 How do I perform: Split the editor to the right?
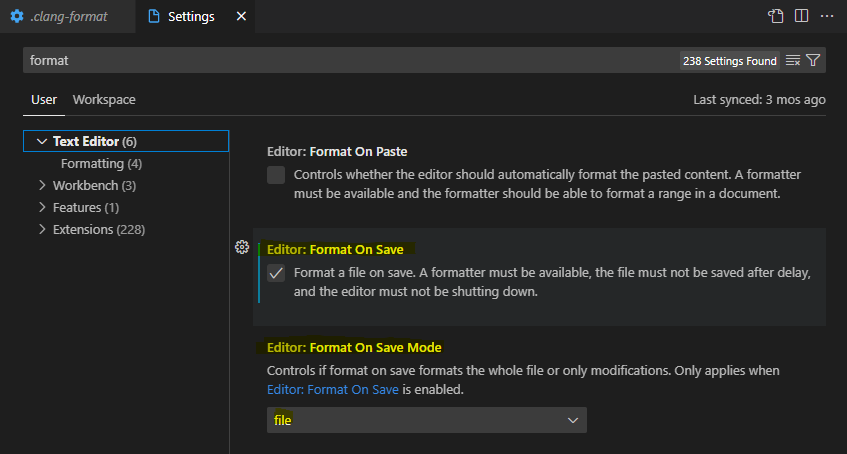tap(802, 16)
